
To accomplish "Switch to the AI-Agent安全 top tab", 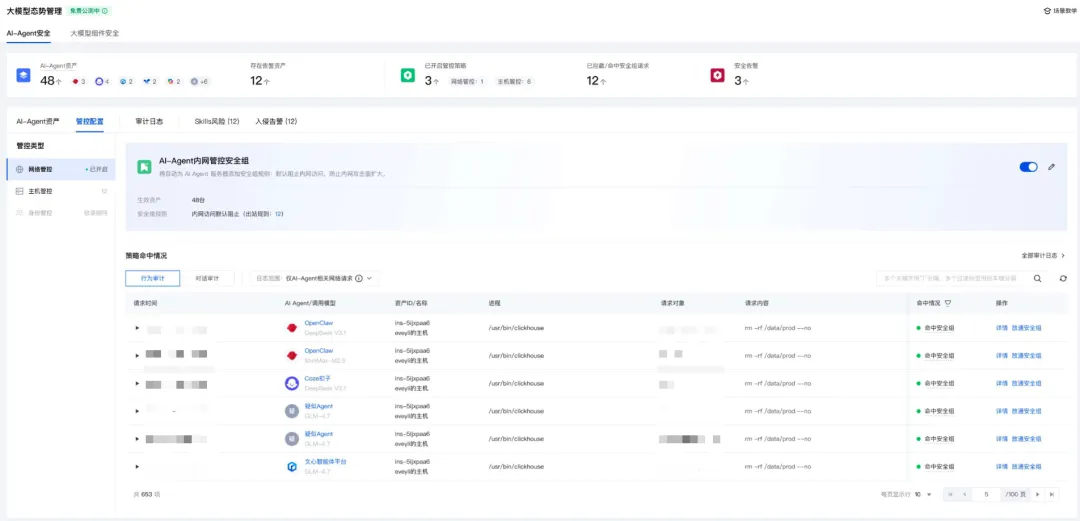I will (28, 32).
